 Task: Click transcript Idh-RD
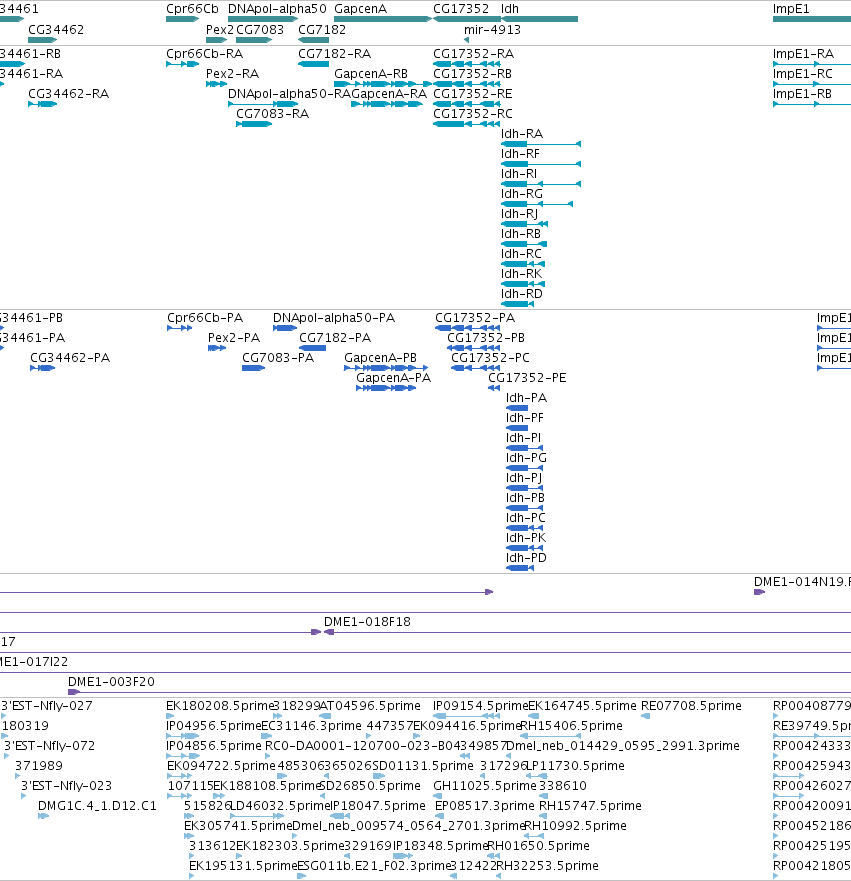522,294
